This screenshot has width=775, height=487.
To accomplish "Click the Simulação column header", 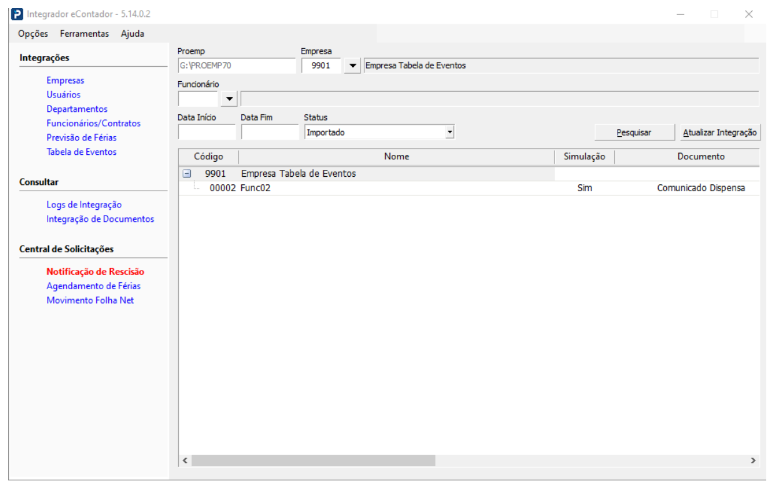I will point(584,157).
